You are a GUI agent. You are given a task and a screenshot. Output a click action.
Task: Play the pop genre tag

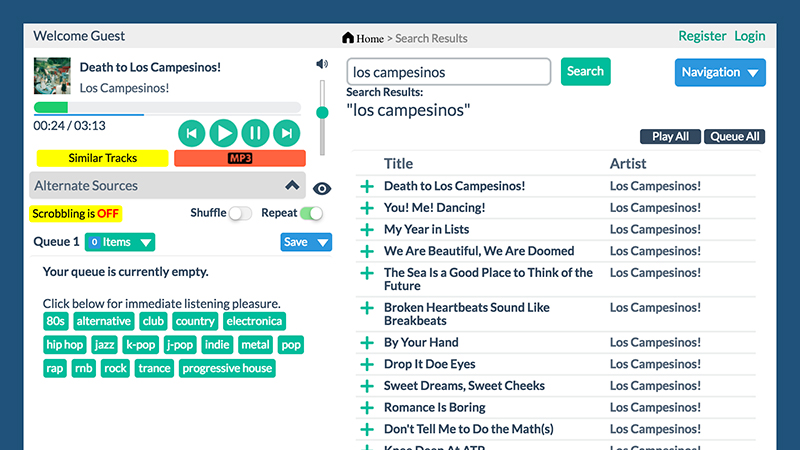[x=291, y=344]
